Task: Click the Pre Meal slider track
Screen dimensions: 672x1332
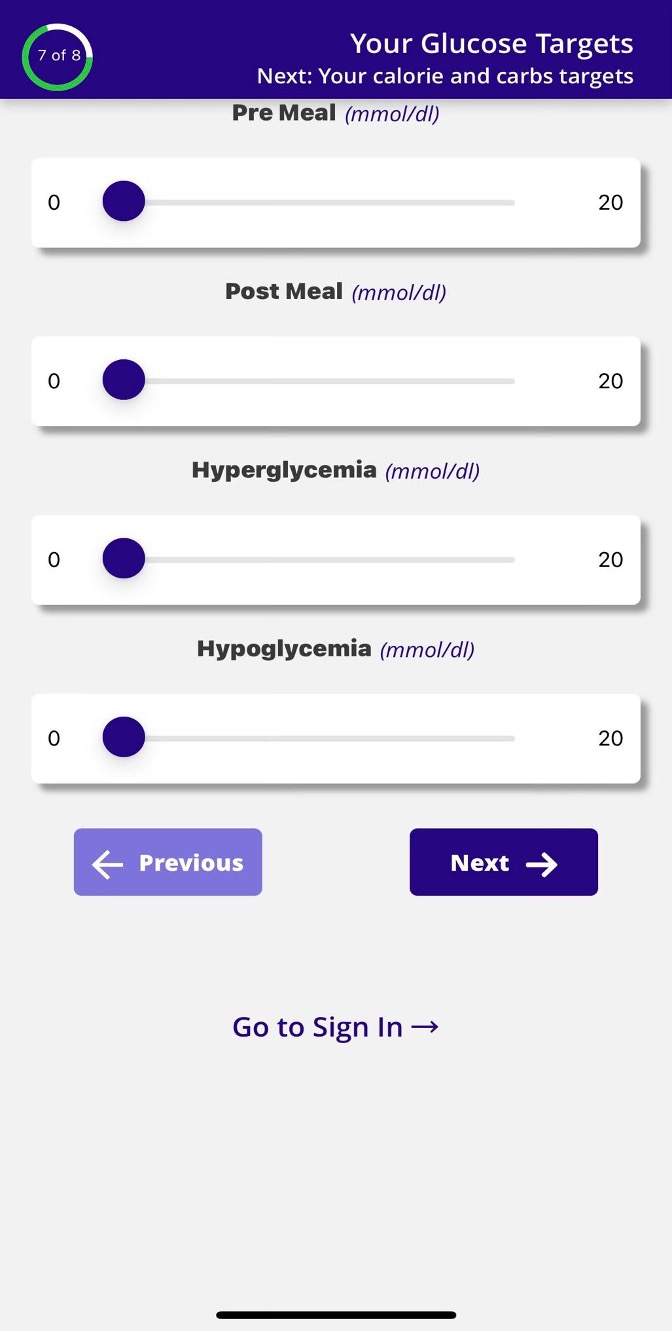Action: click(x=330, y=202)
